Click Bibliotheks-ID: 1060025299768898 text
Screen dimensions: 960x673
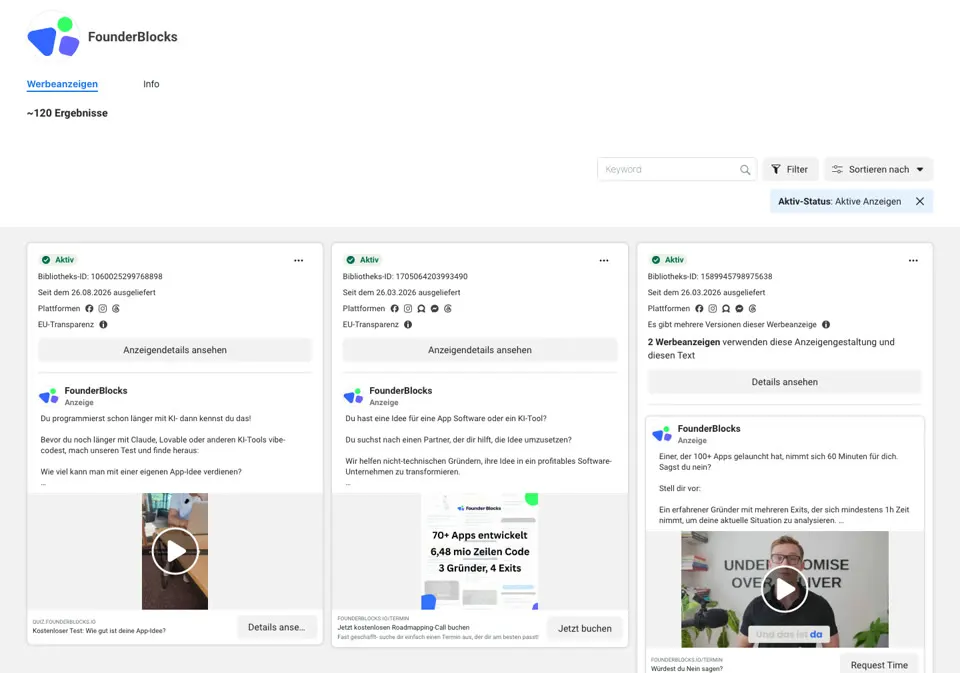(100, 277)
